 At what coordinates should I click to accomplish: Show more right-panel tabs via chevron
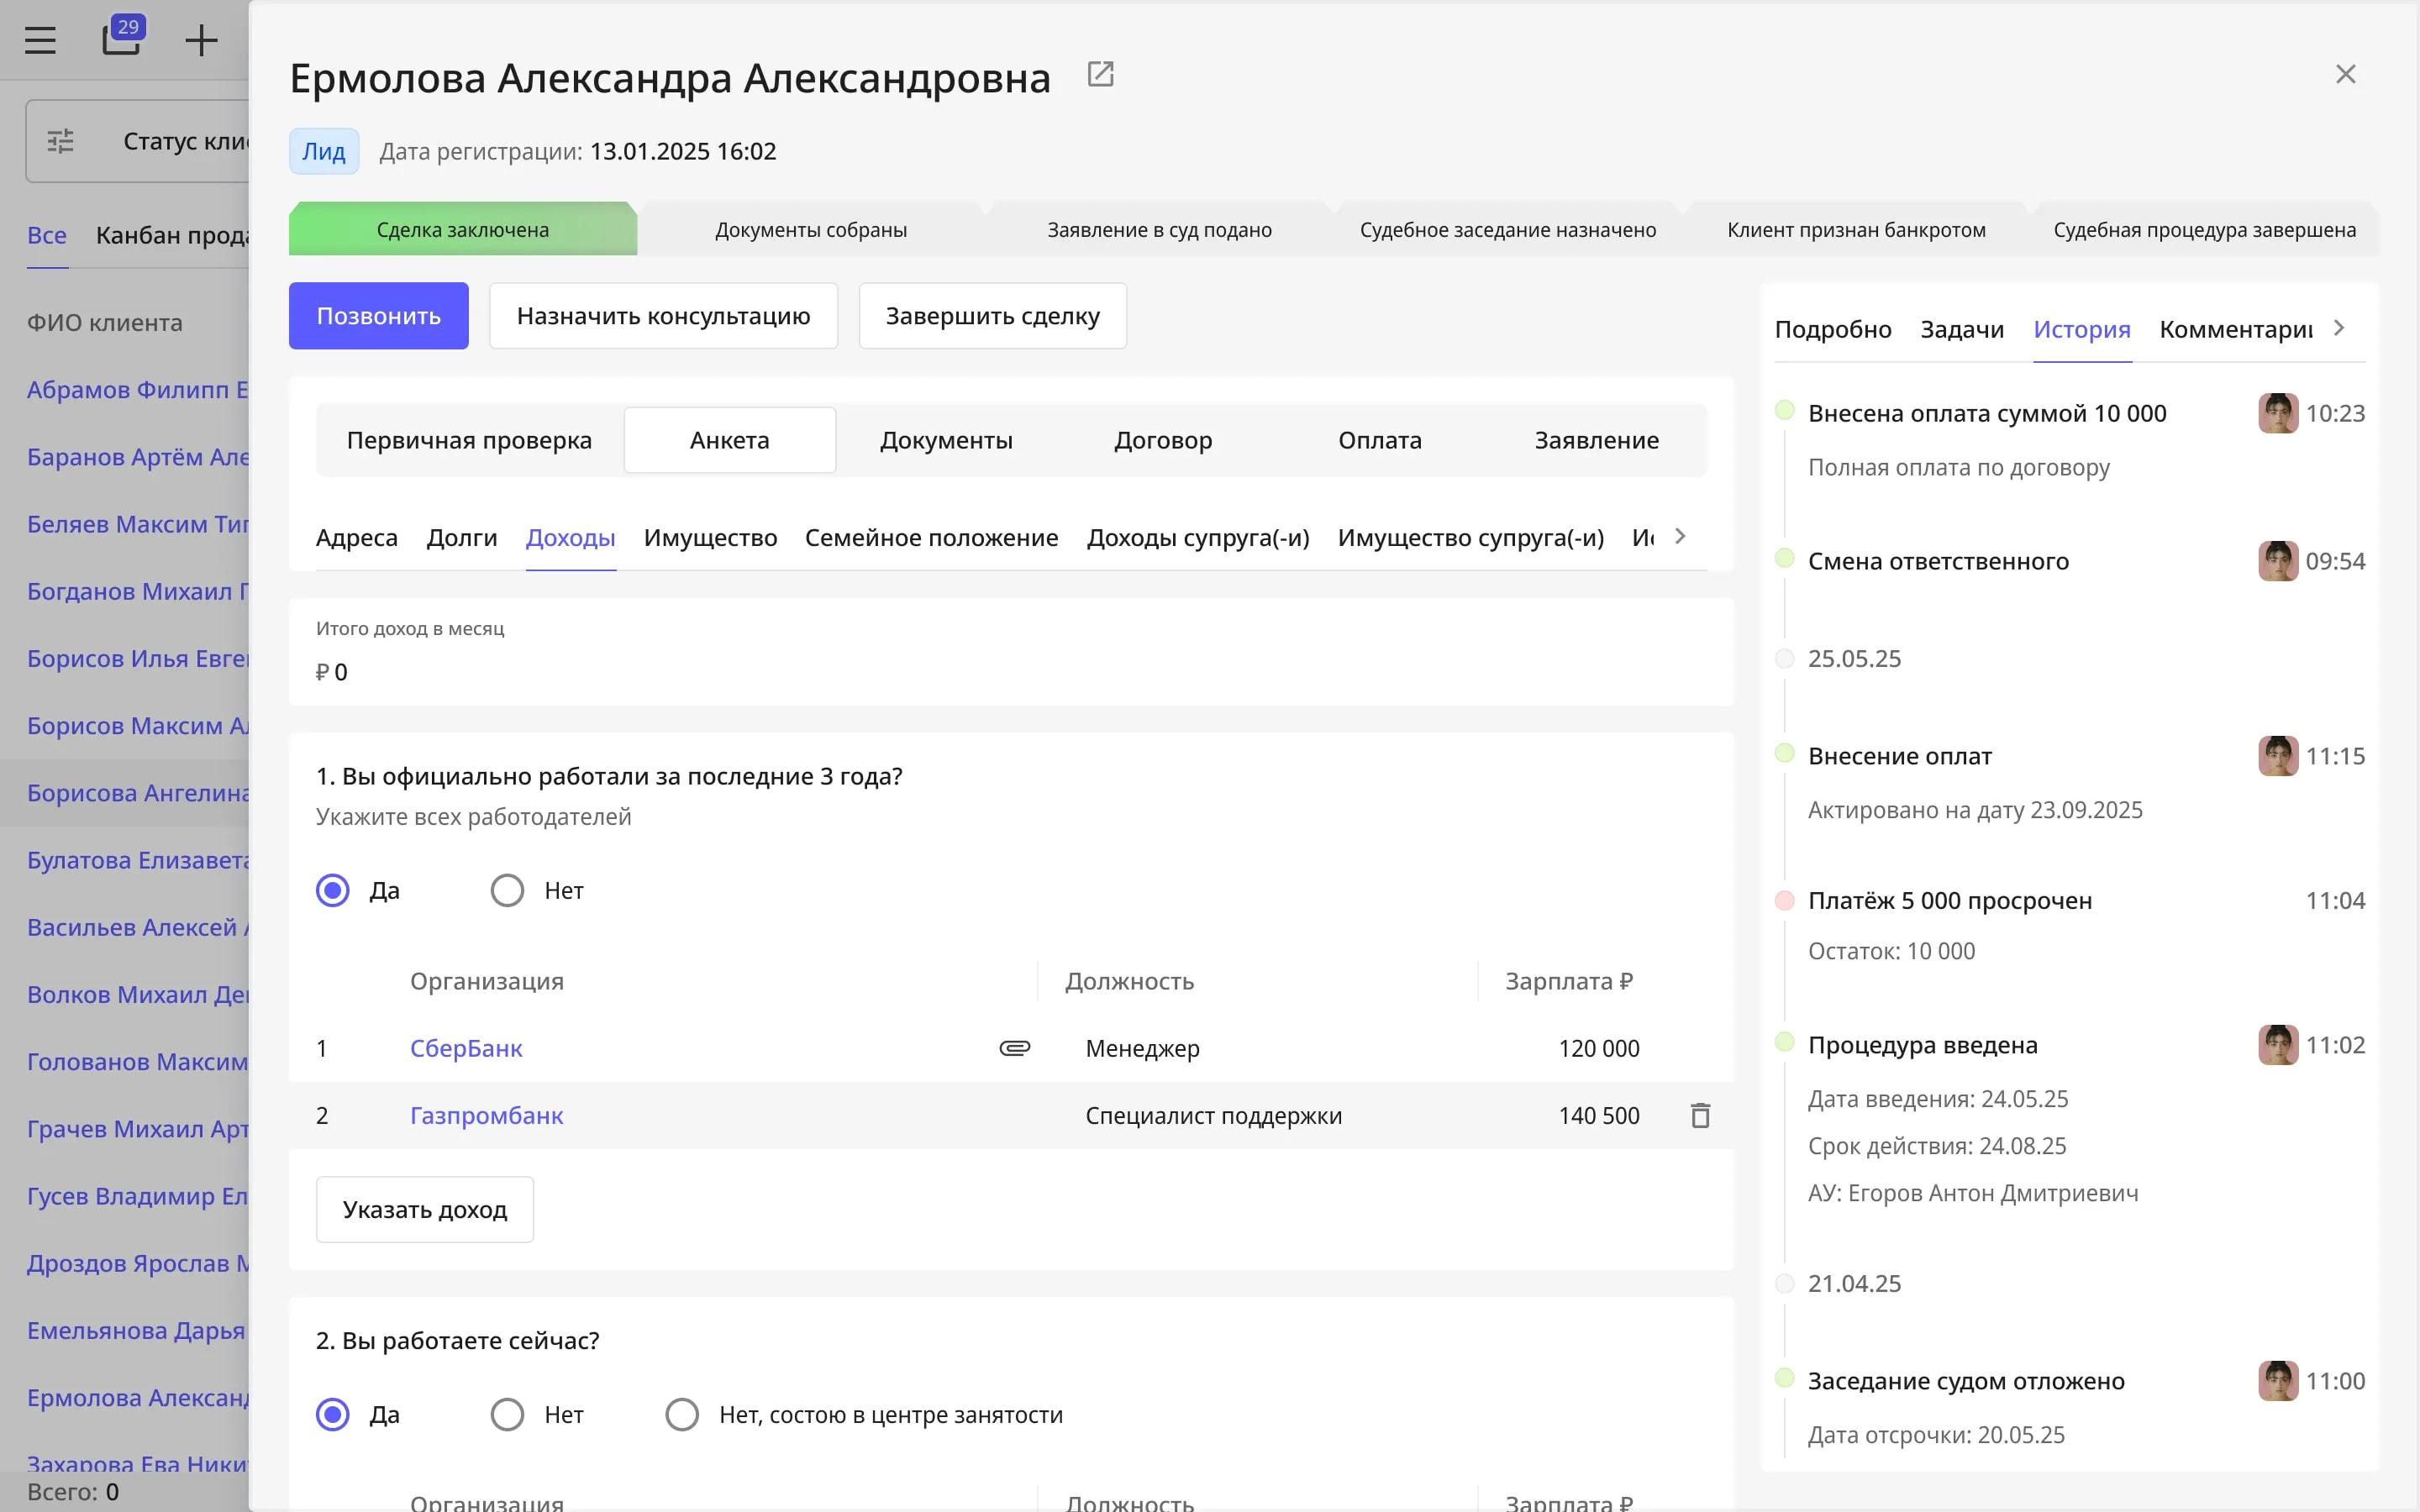coord(2339,328)
